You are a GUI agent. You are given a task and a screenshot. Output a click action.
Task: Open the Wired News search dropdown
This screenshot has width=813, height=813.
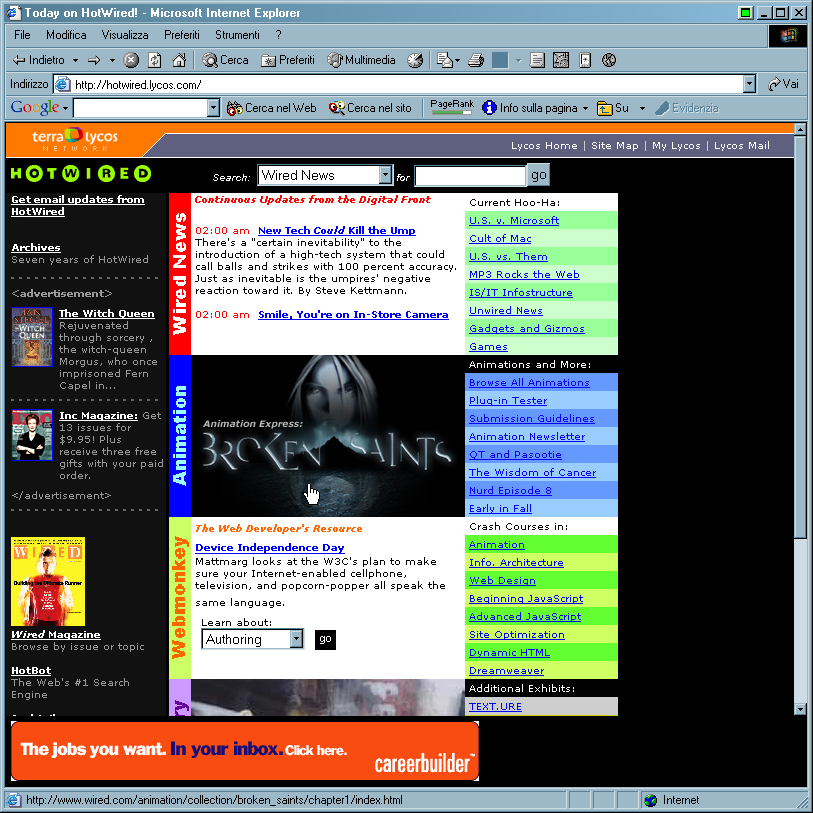coord(385,175)
